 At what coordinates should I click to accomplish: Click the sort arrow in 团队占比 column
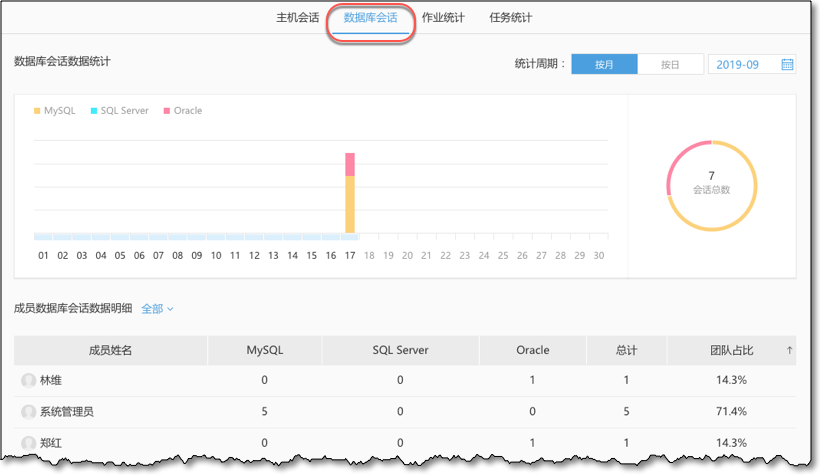(789, 350)
